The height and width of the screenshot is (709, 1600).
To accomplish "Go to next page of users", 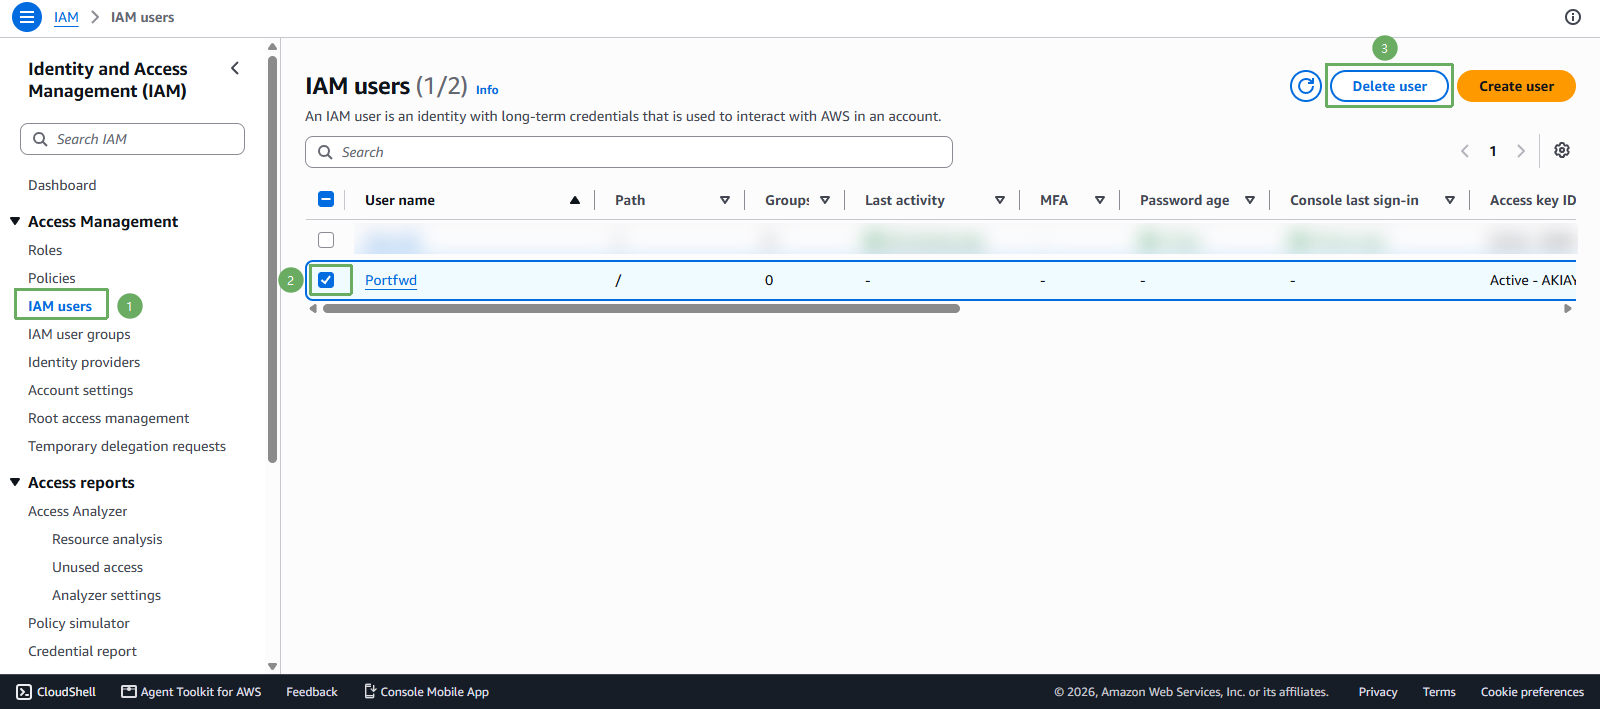I will point(1521,151).
